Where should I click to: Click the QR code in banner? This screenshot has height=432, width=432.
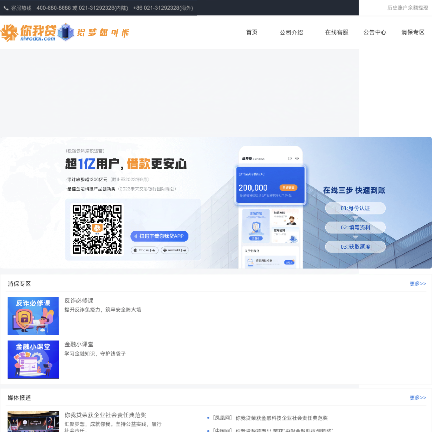(97, 229)
